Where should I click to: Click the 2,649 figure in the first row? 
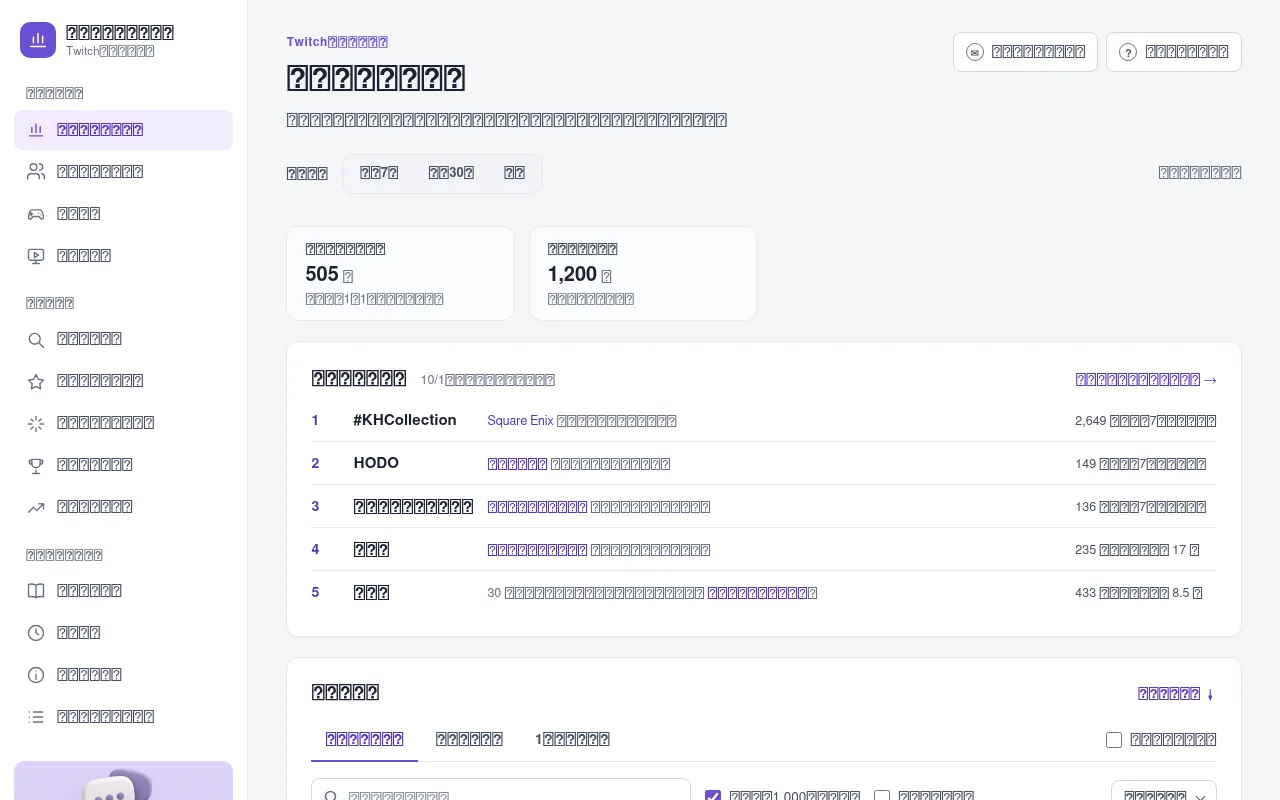1091,421
